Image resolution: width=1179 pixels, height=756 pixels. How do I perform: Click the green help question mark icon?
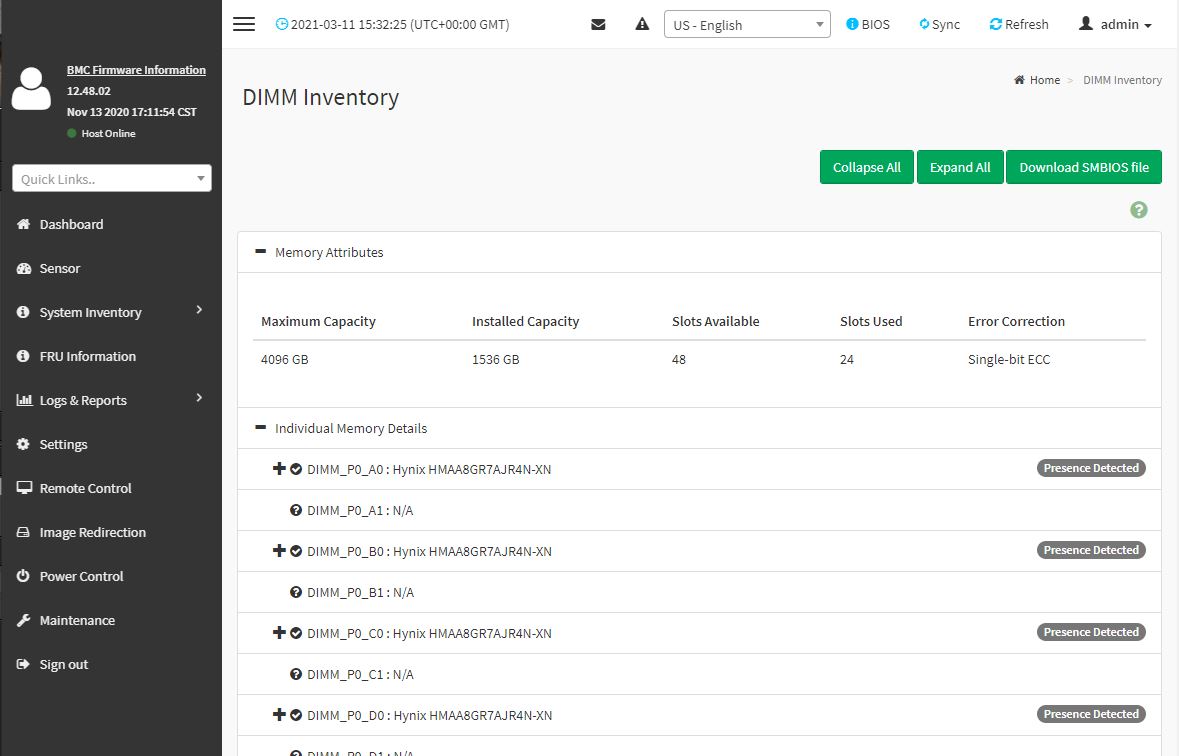pyautogui.click(x=1138, y=210)
